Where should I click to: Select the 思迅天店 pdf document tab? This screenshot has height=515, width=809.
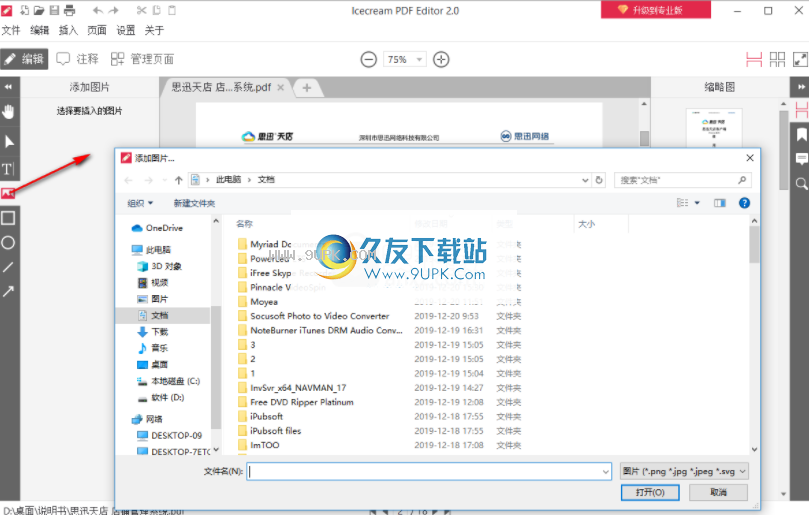[221, 87]
